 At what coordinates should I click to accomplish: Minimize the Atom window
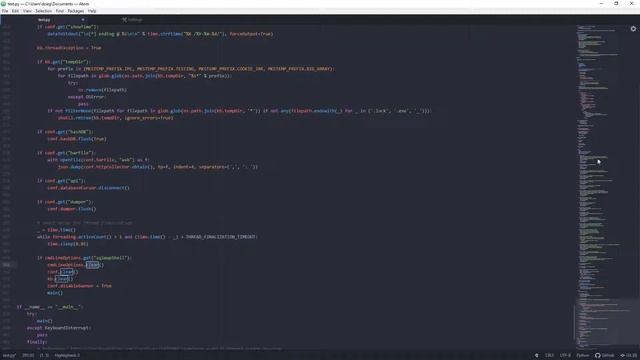(601, 4)
